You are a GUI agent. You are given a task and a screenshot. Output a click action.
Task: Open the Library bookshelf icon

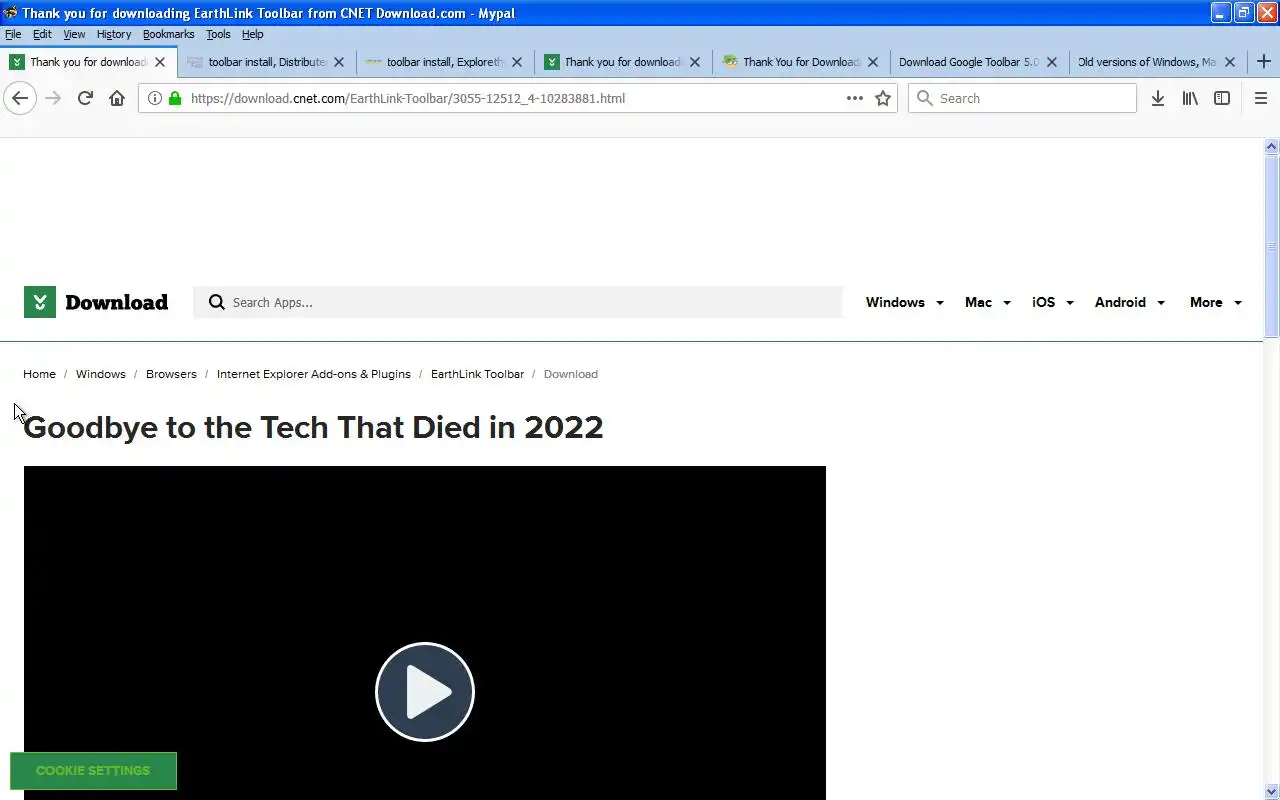click(x=1190, y=98)
